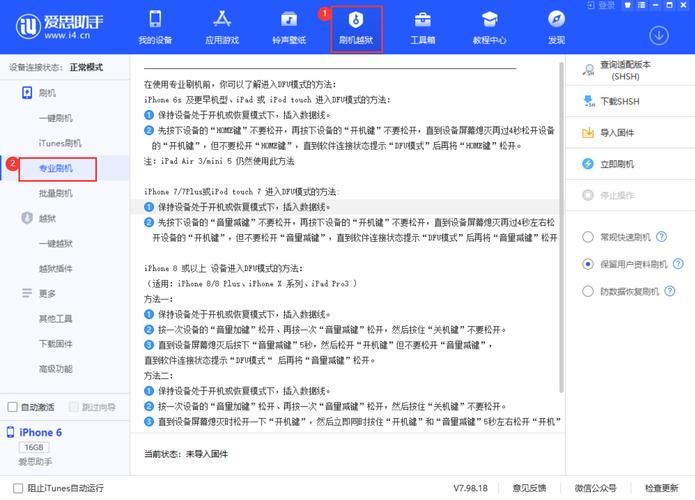This screenshot has width=695, height=500.
Task: Select 越狱插件 in sidebar
Action: (56, 269)
